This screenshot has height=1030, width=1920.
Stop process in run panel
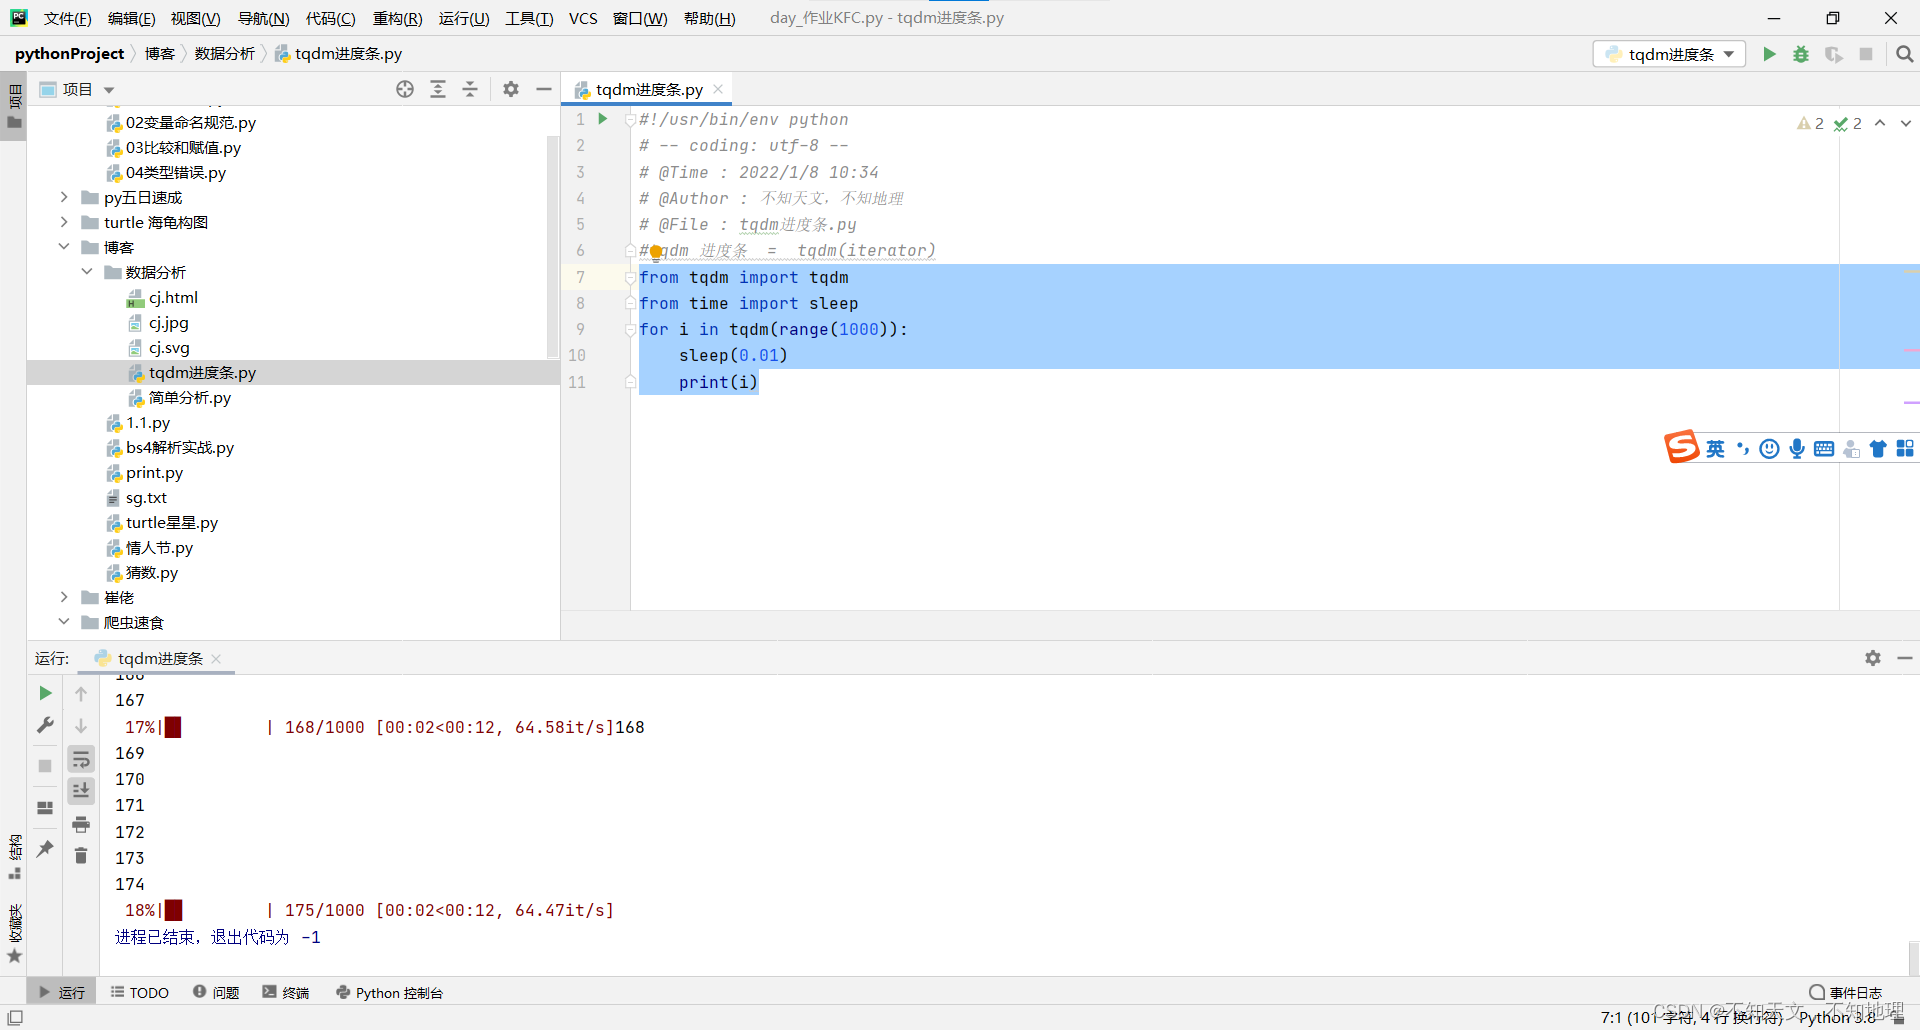pos(45,766)
